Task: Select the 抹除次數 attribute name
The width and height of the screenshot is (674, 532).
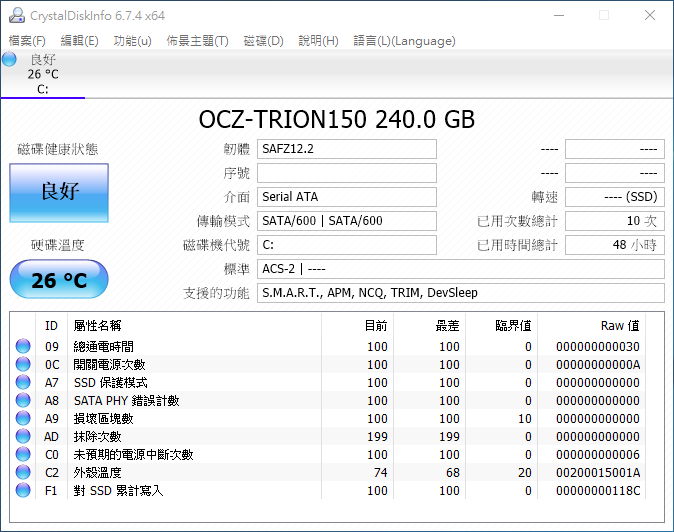Action: click(98, 437)
